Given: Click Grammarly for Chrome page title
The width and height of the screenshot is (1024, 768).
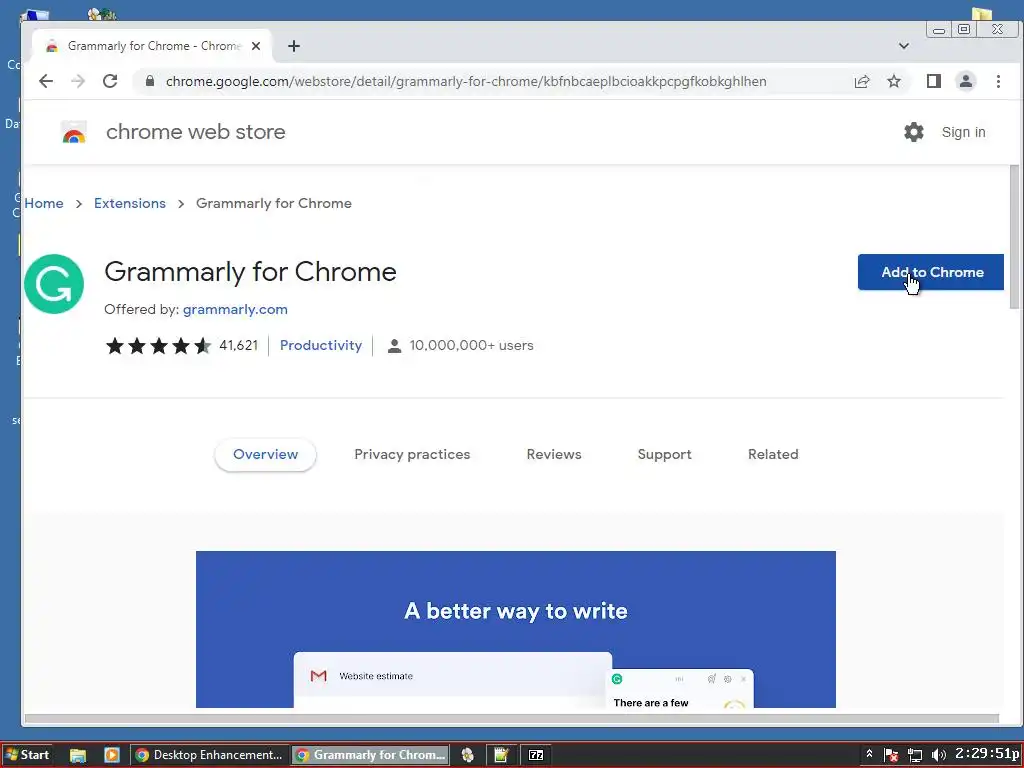Looking at the screenshot, I should [x=250, y=272].
